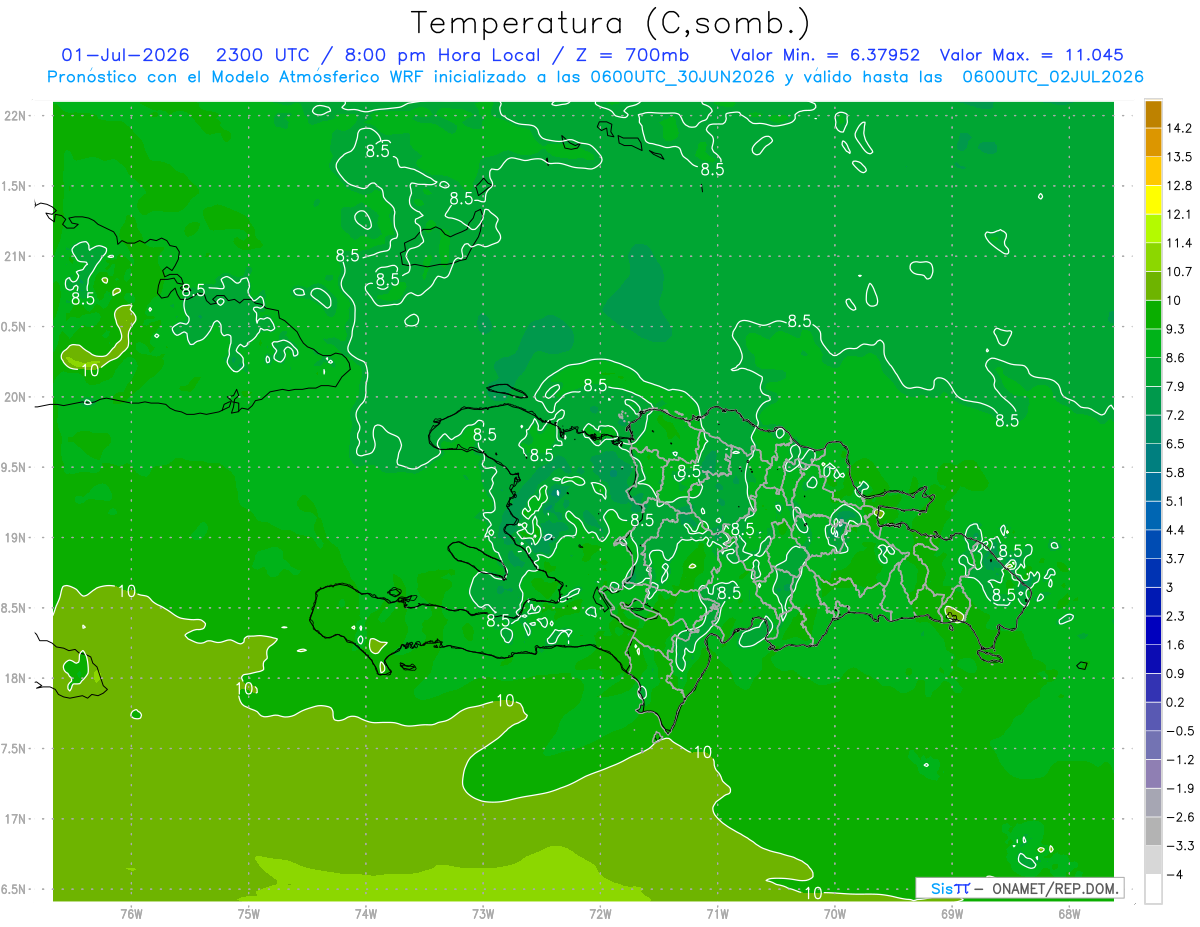Click the "4.4" value on the color scale
Viewport: 1200px width, 927px height.
1176,530
